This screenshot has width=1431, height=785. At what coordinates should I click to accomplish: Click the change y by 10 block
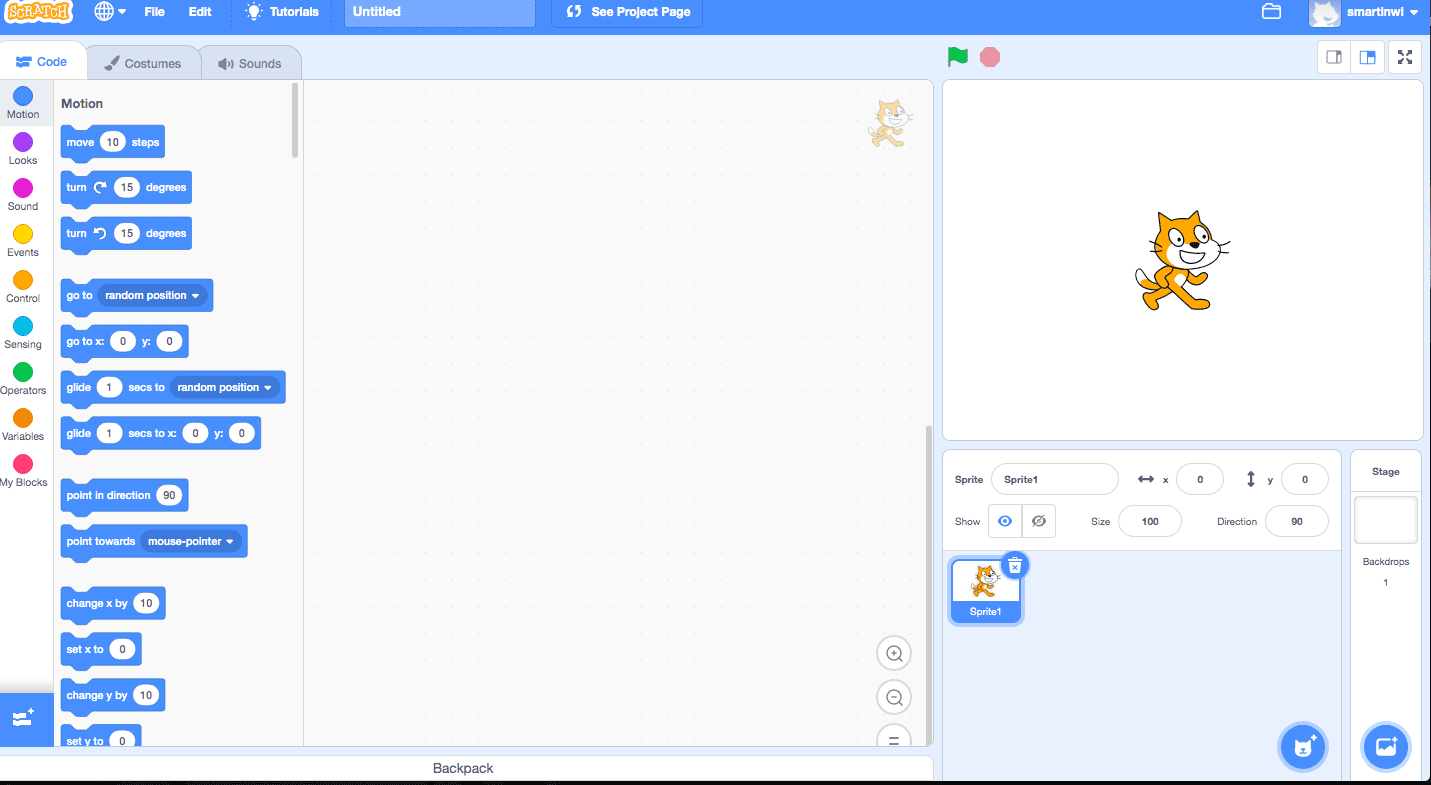pos(112,695)
